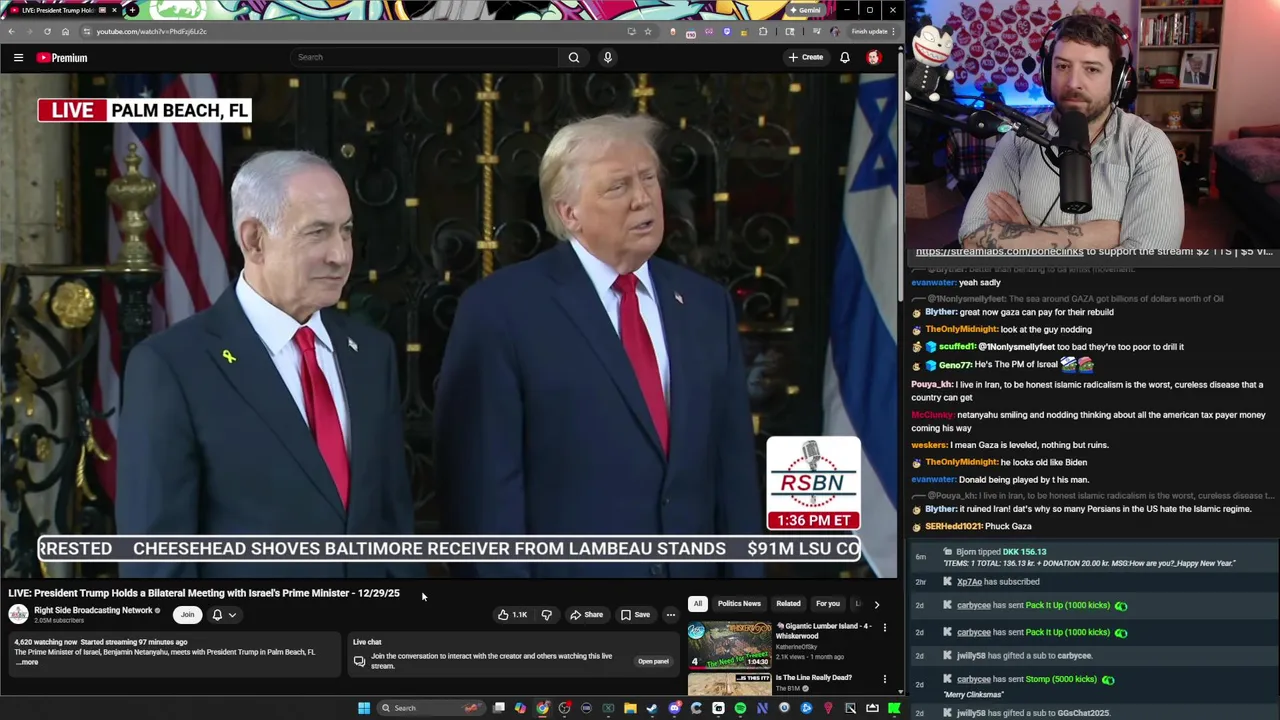Bookmark this page with star icon
The image size is (1280, 720).
647,31
